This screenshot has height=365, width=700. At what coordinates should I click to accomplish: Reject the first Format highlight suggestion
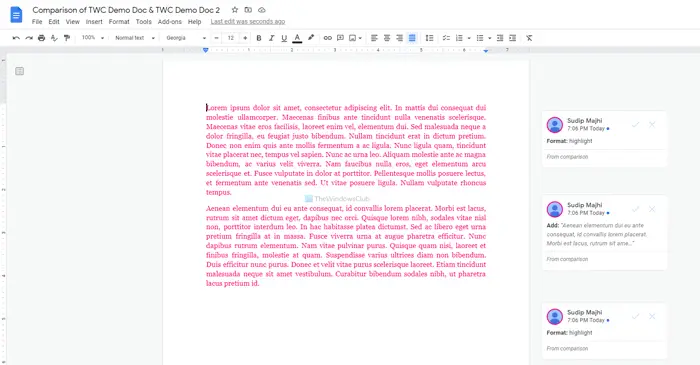652,124
